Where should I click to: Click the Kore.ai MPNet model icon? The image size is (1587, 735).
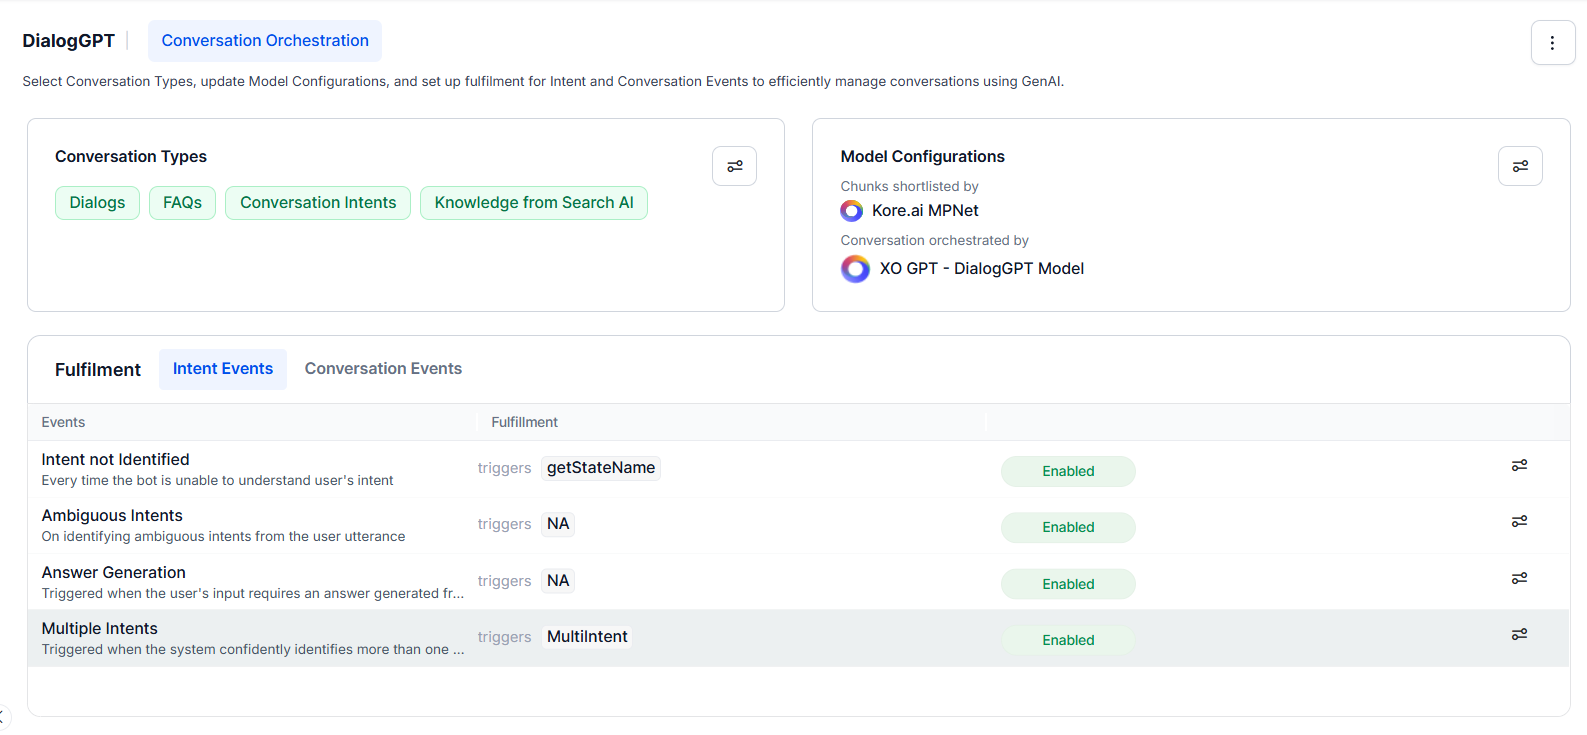(851, 211)
